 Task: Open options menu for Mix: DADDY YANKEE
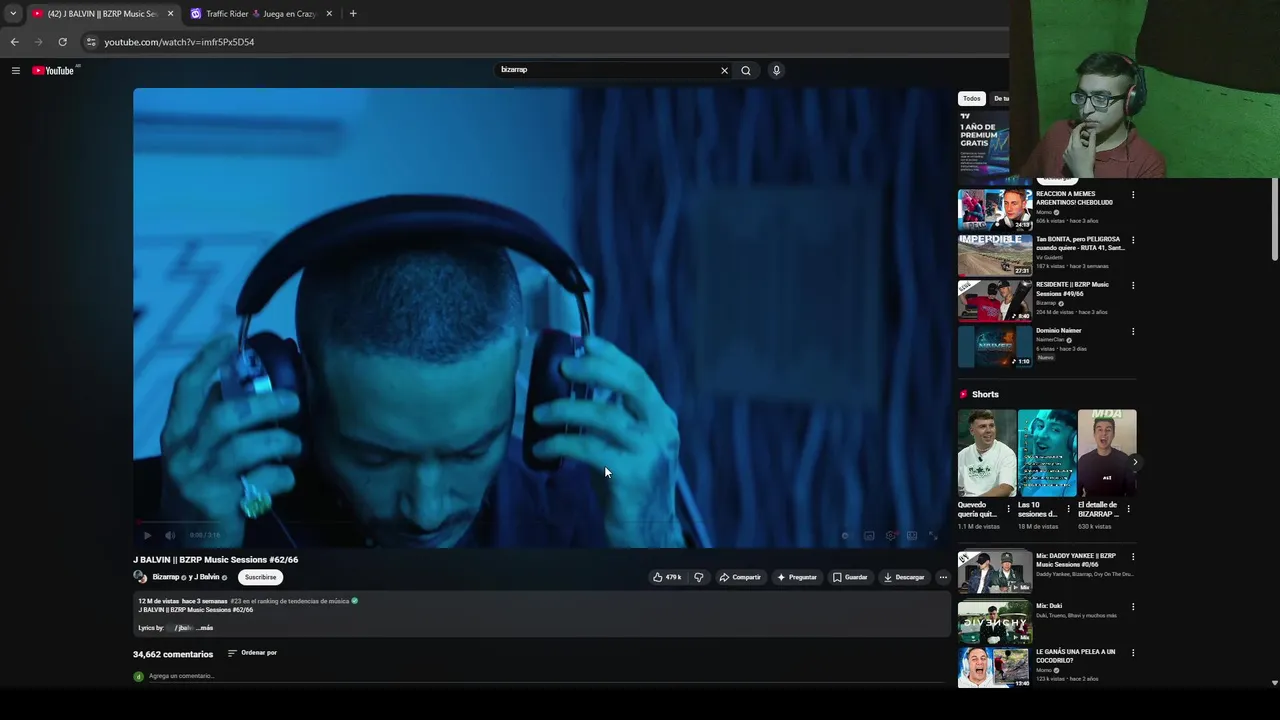tap(1133, 557)
